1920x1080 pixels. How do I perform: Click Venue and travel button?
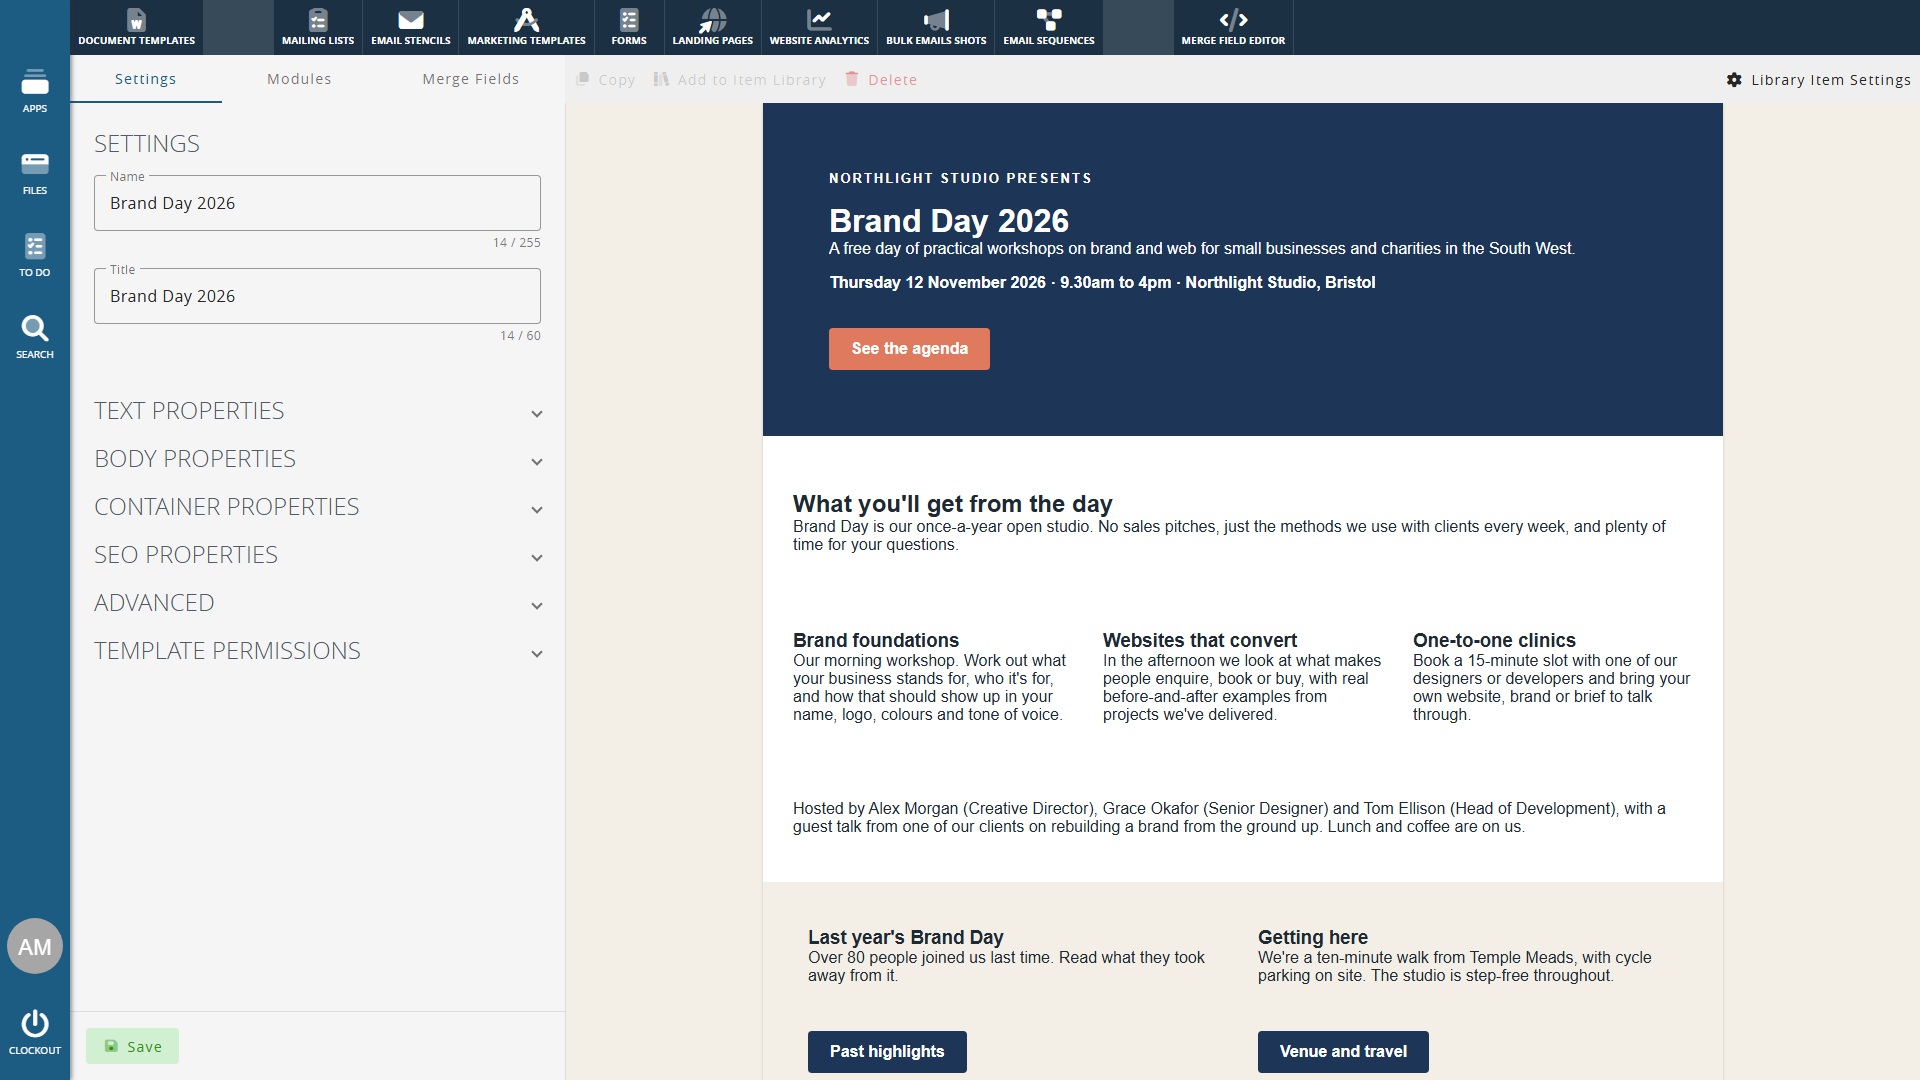(1343, 1052)
